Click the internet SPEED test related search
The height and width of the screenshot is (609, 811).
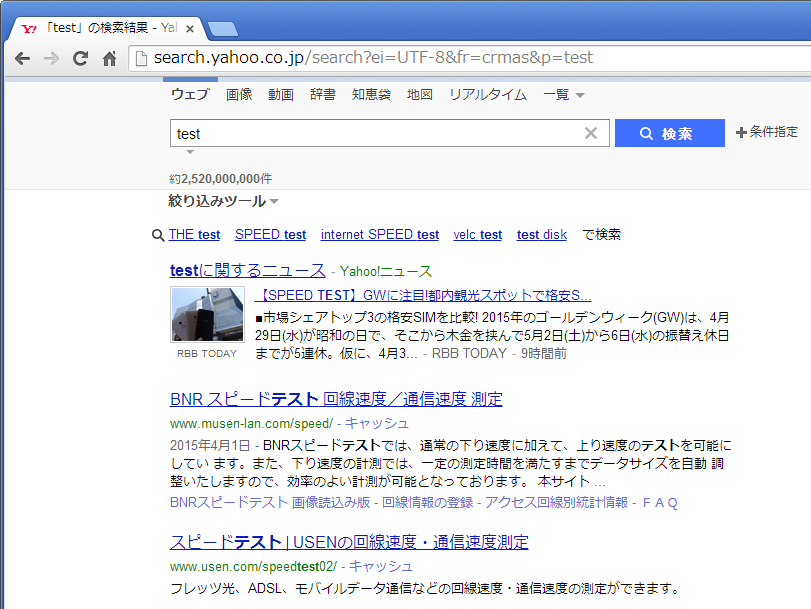(x=380, y=234)
